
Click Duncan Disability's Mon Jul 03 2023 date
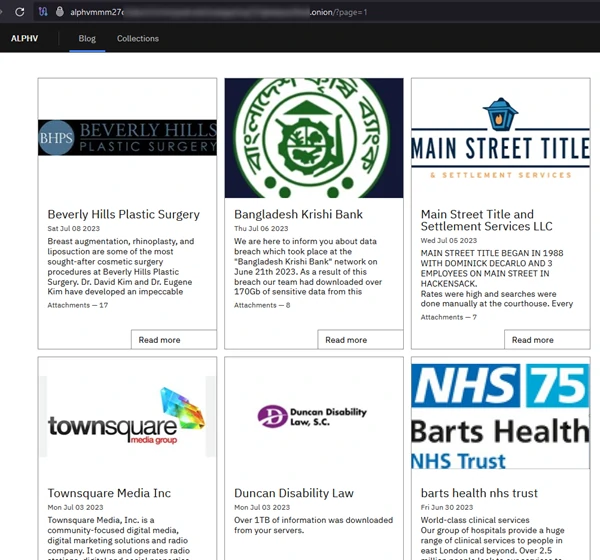tap(262, 507)
